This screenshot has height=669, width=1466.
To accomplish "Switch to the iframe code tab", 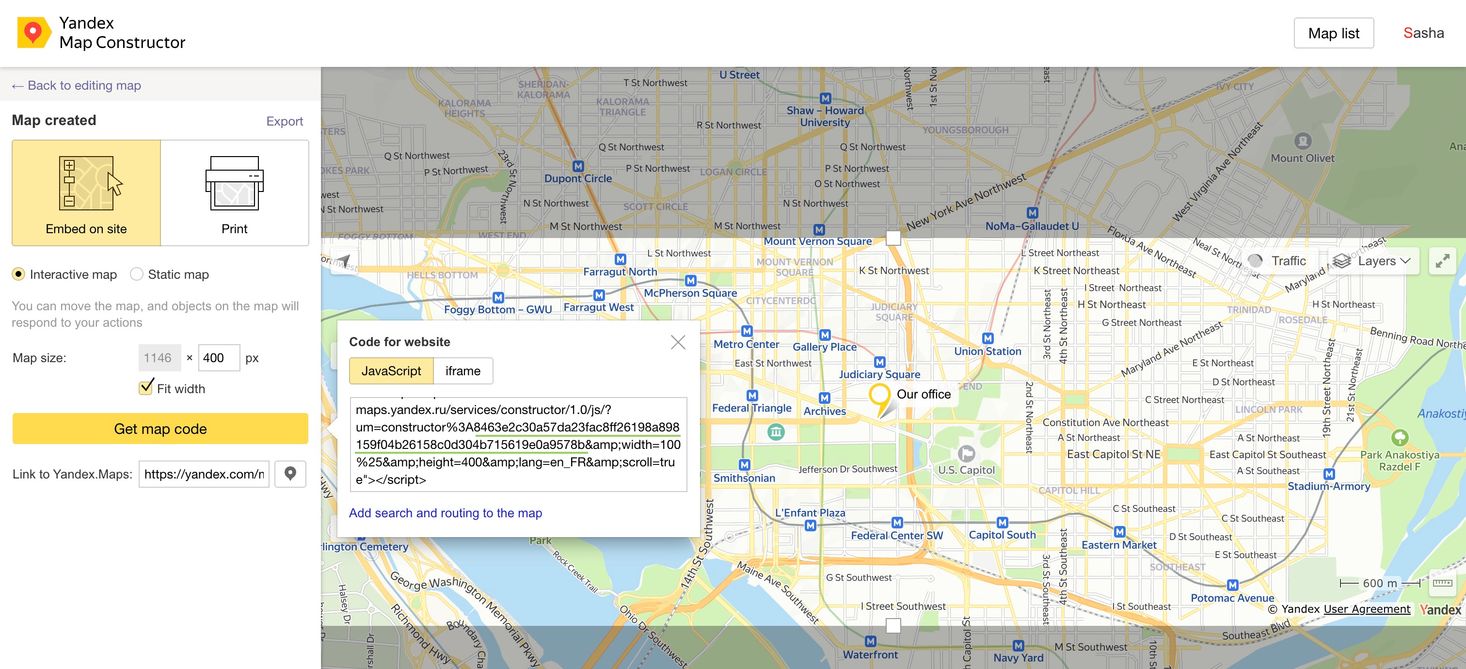I will 463,371.
